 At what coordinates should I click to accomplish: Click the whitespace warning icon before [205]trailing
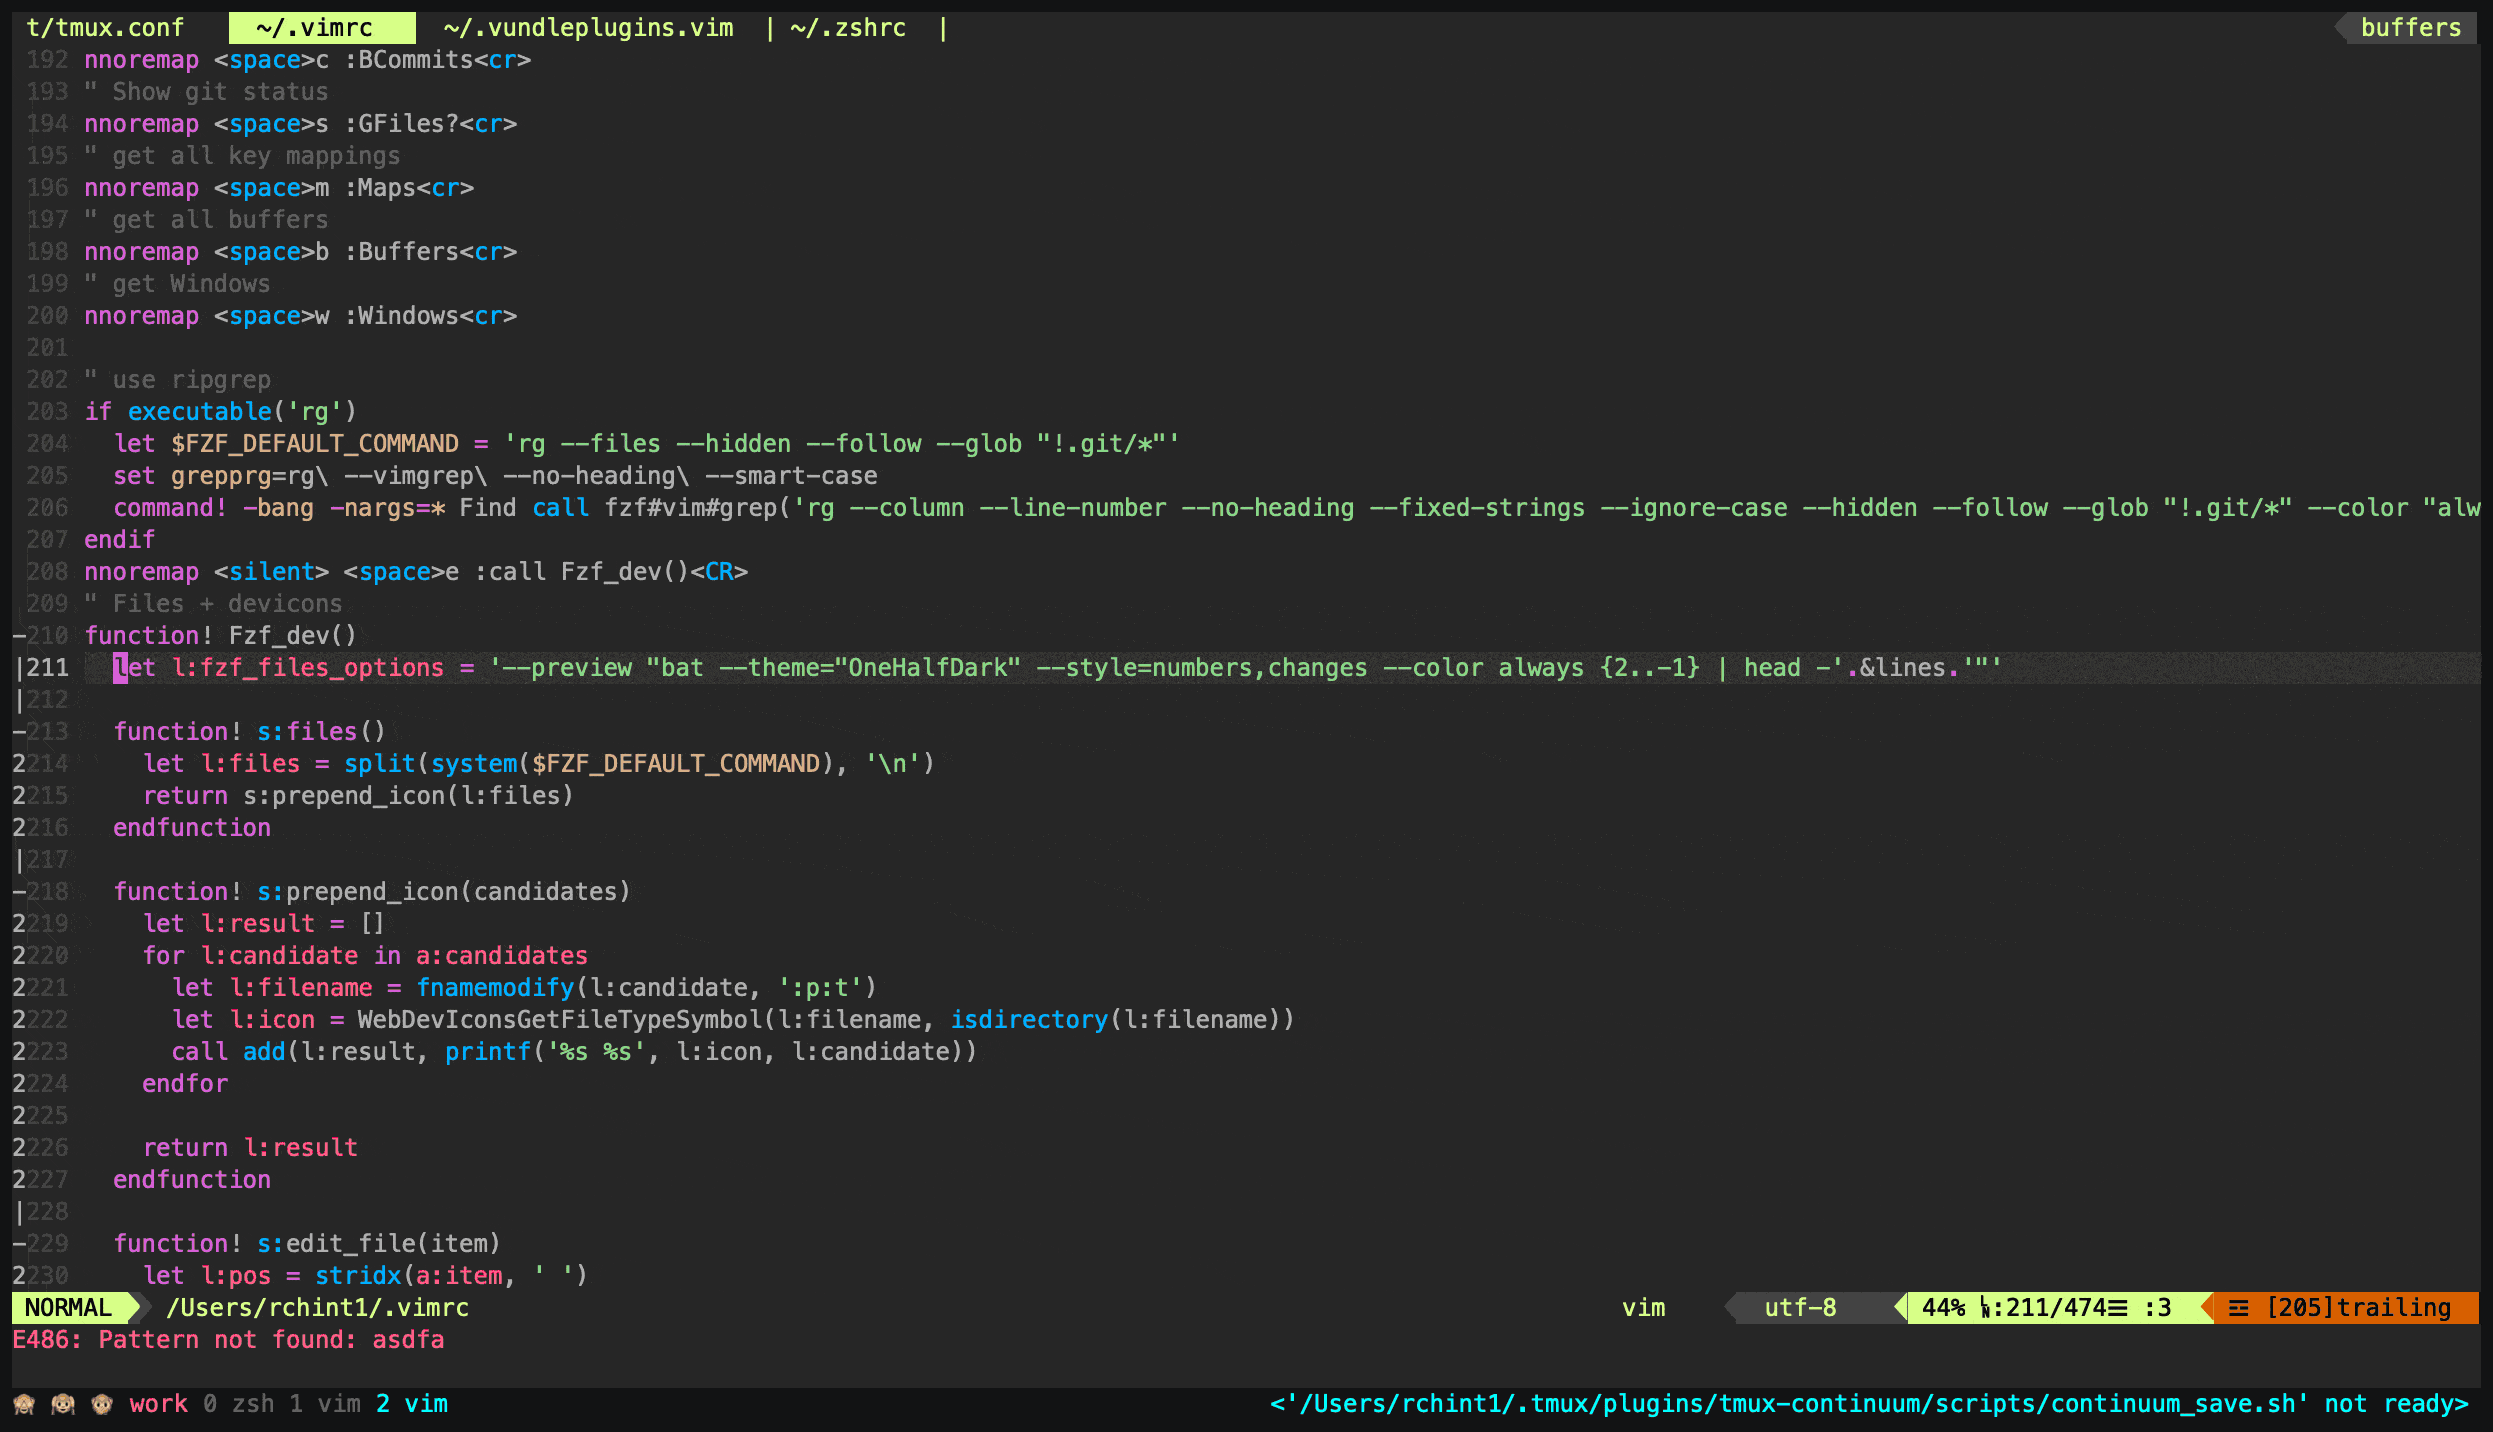pyautogui.click(x=2239, y=1308)
